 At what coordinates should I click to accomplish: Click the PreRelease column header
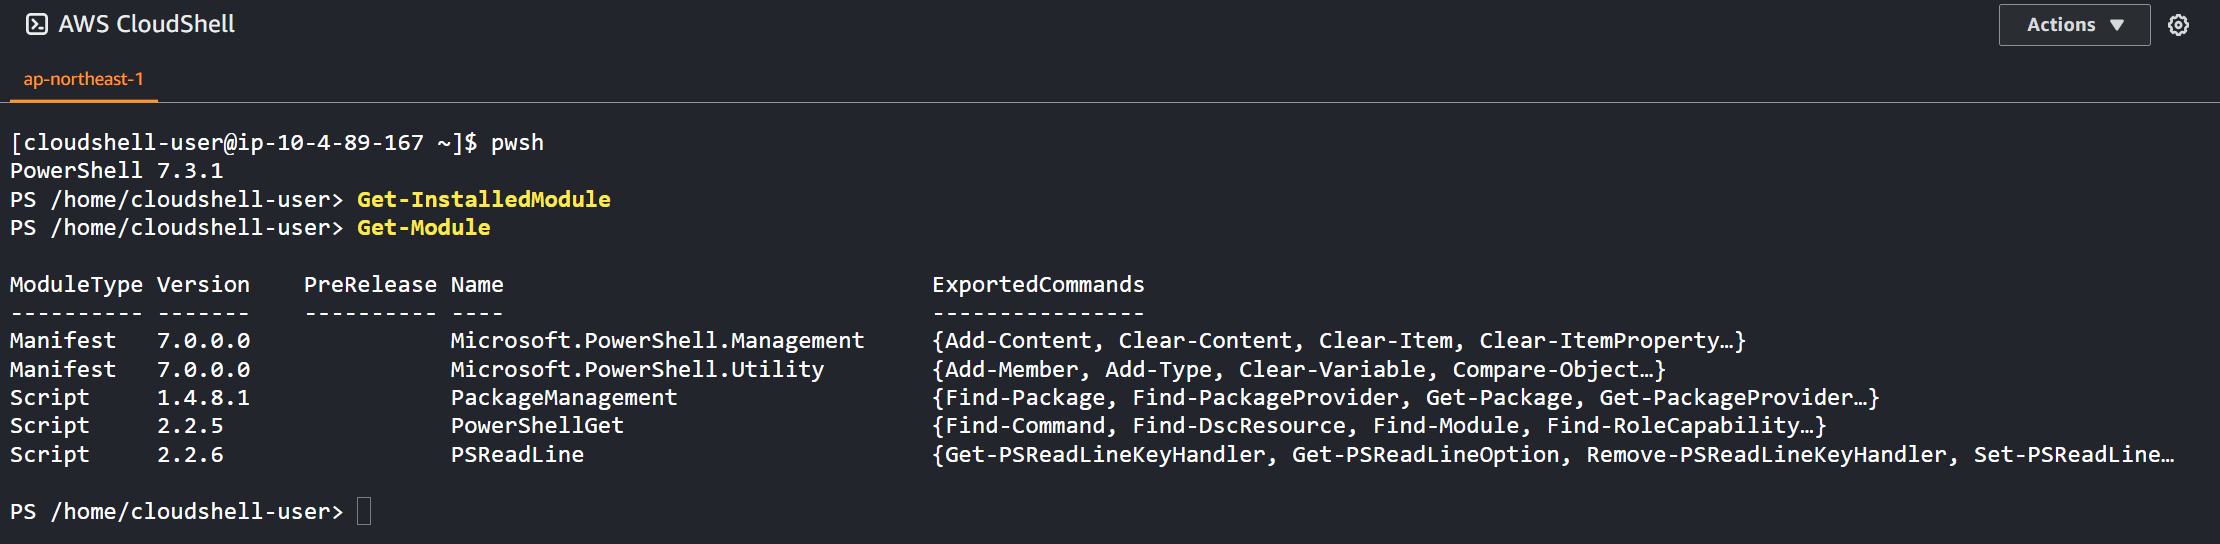click(x=370, y=284)
